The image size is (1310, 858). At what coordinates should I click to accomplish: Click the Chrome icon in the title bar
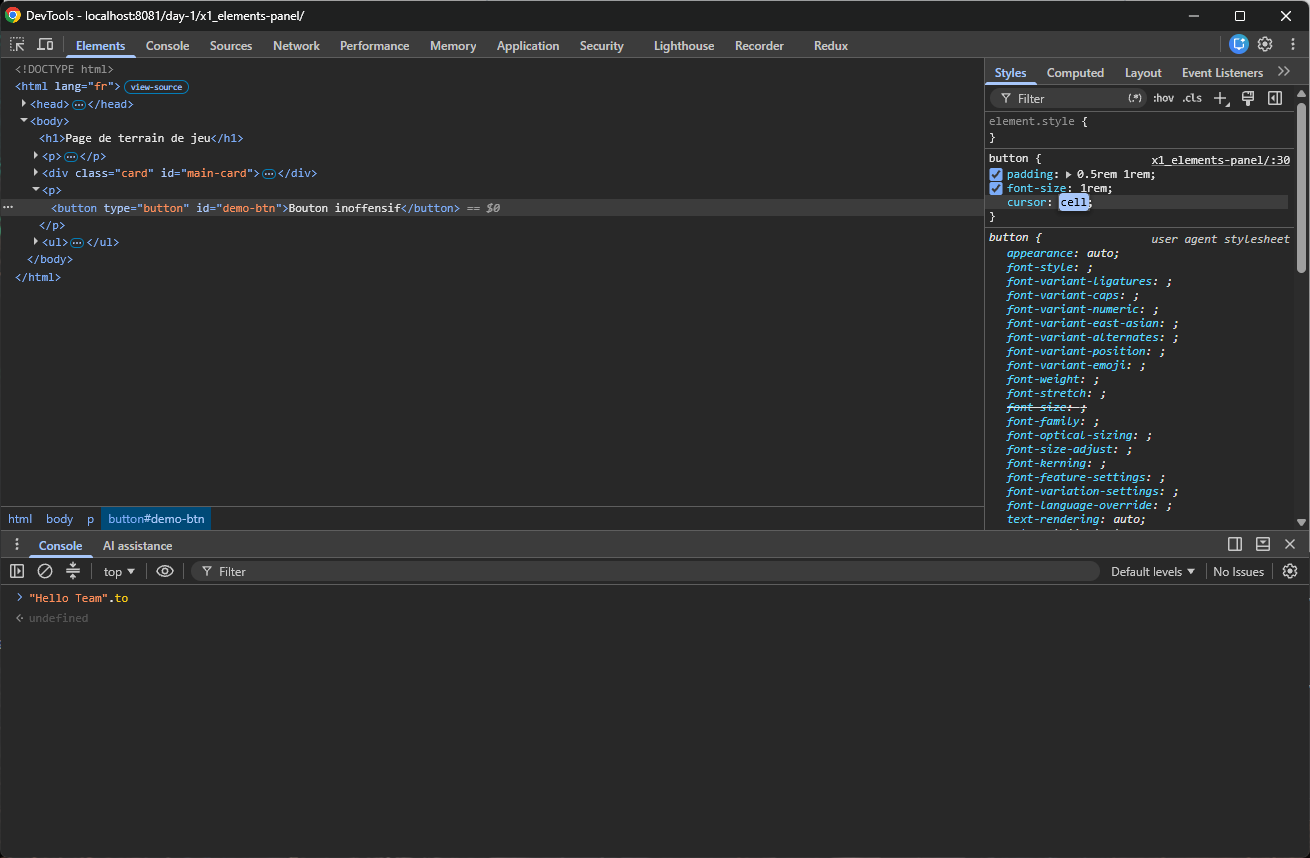(13, 15)
